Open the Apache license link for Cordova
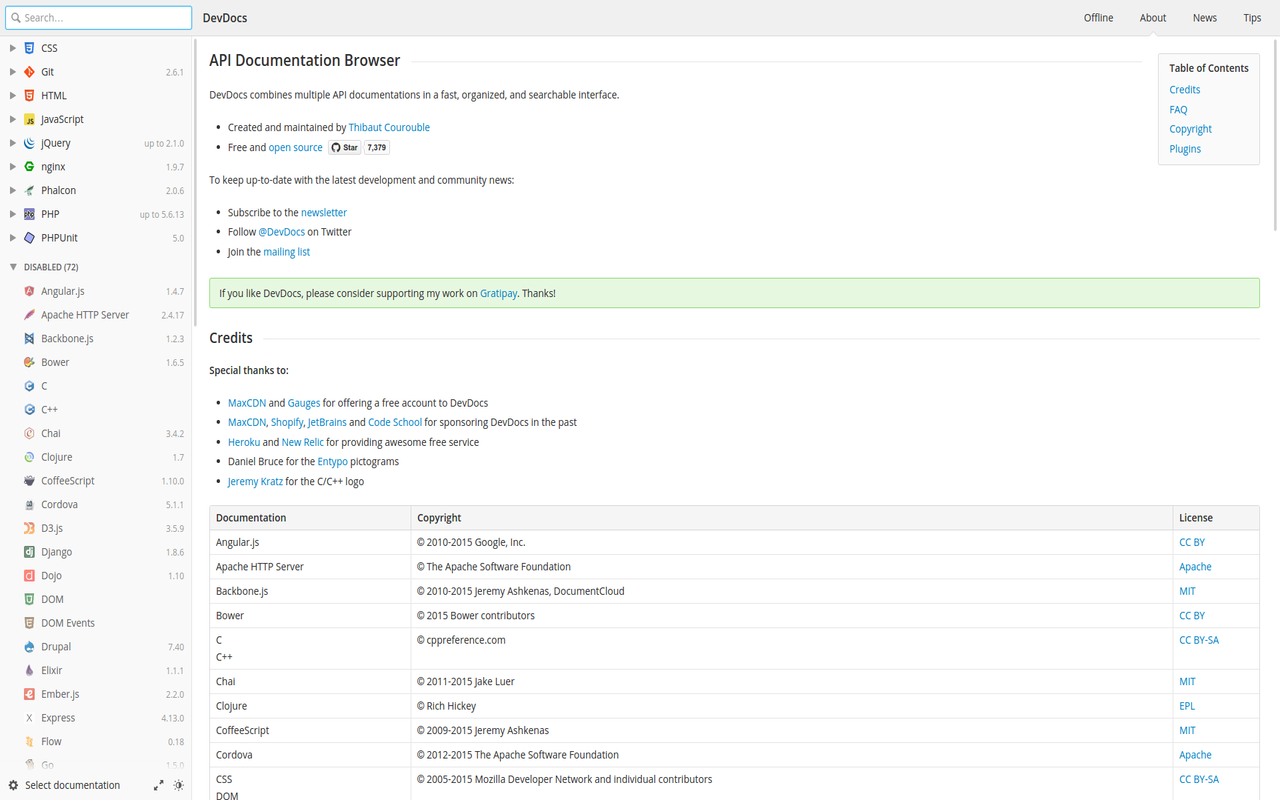 click(x=1195, y=755)
